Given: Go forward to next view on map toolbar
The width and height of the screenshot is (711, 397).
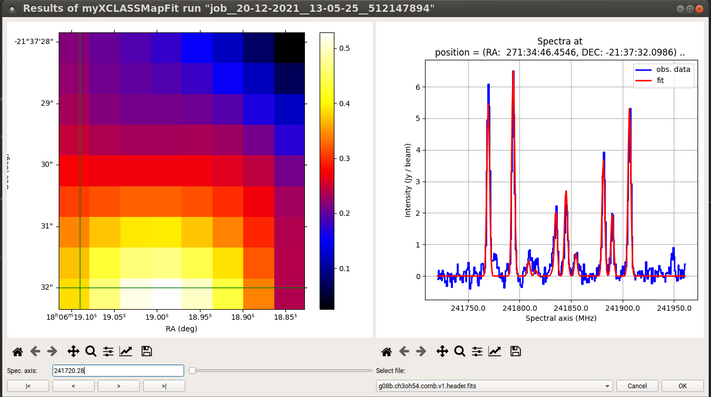Looking at the screenshot, I should click(52, 351).
